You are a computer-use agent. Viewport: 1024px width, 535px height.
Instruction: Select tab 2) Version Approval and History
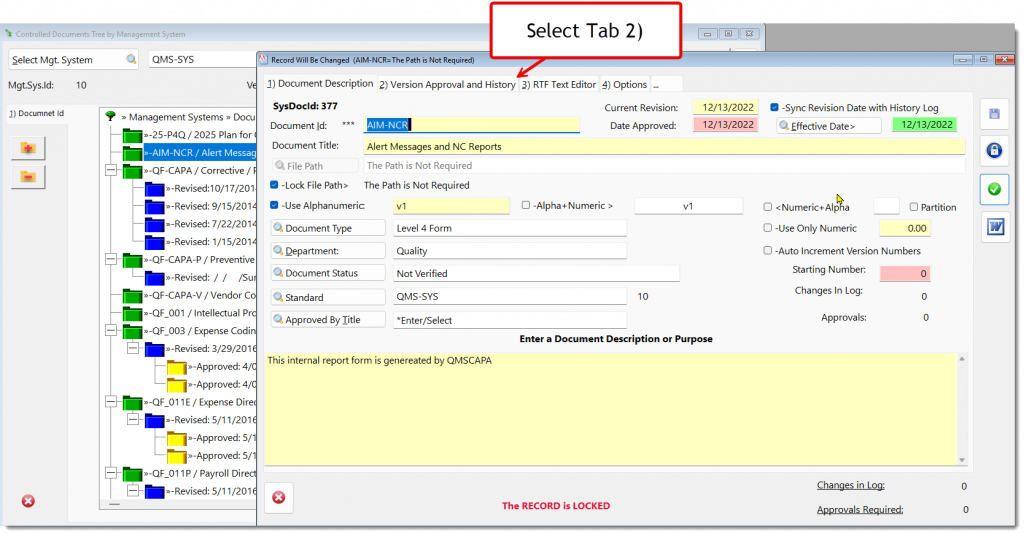coord(447,84)
